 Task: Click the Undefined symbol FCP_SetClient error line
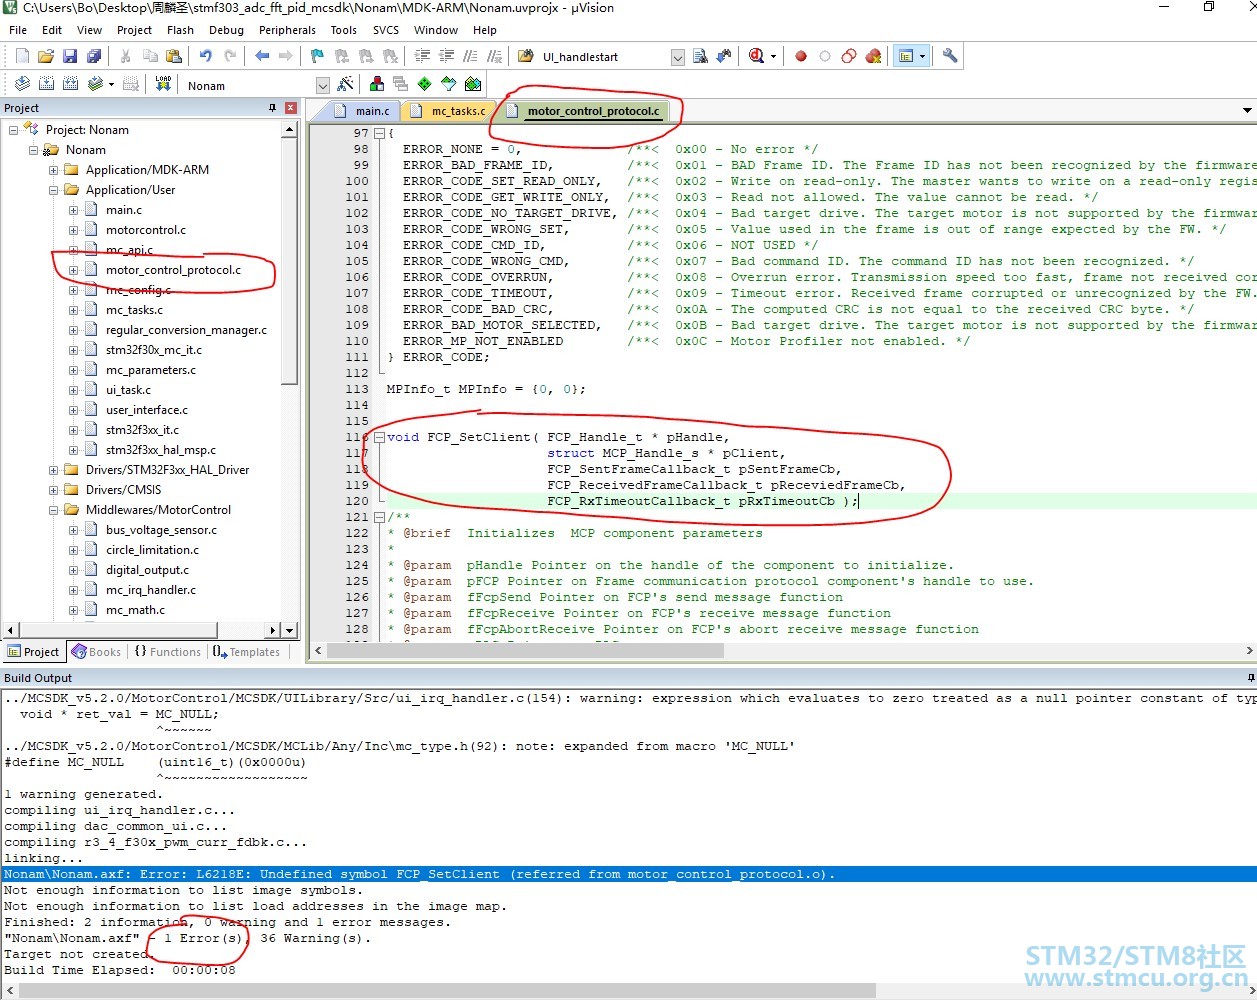[x=628, y=874]
